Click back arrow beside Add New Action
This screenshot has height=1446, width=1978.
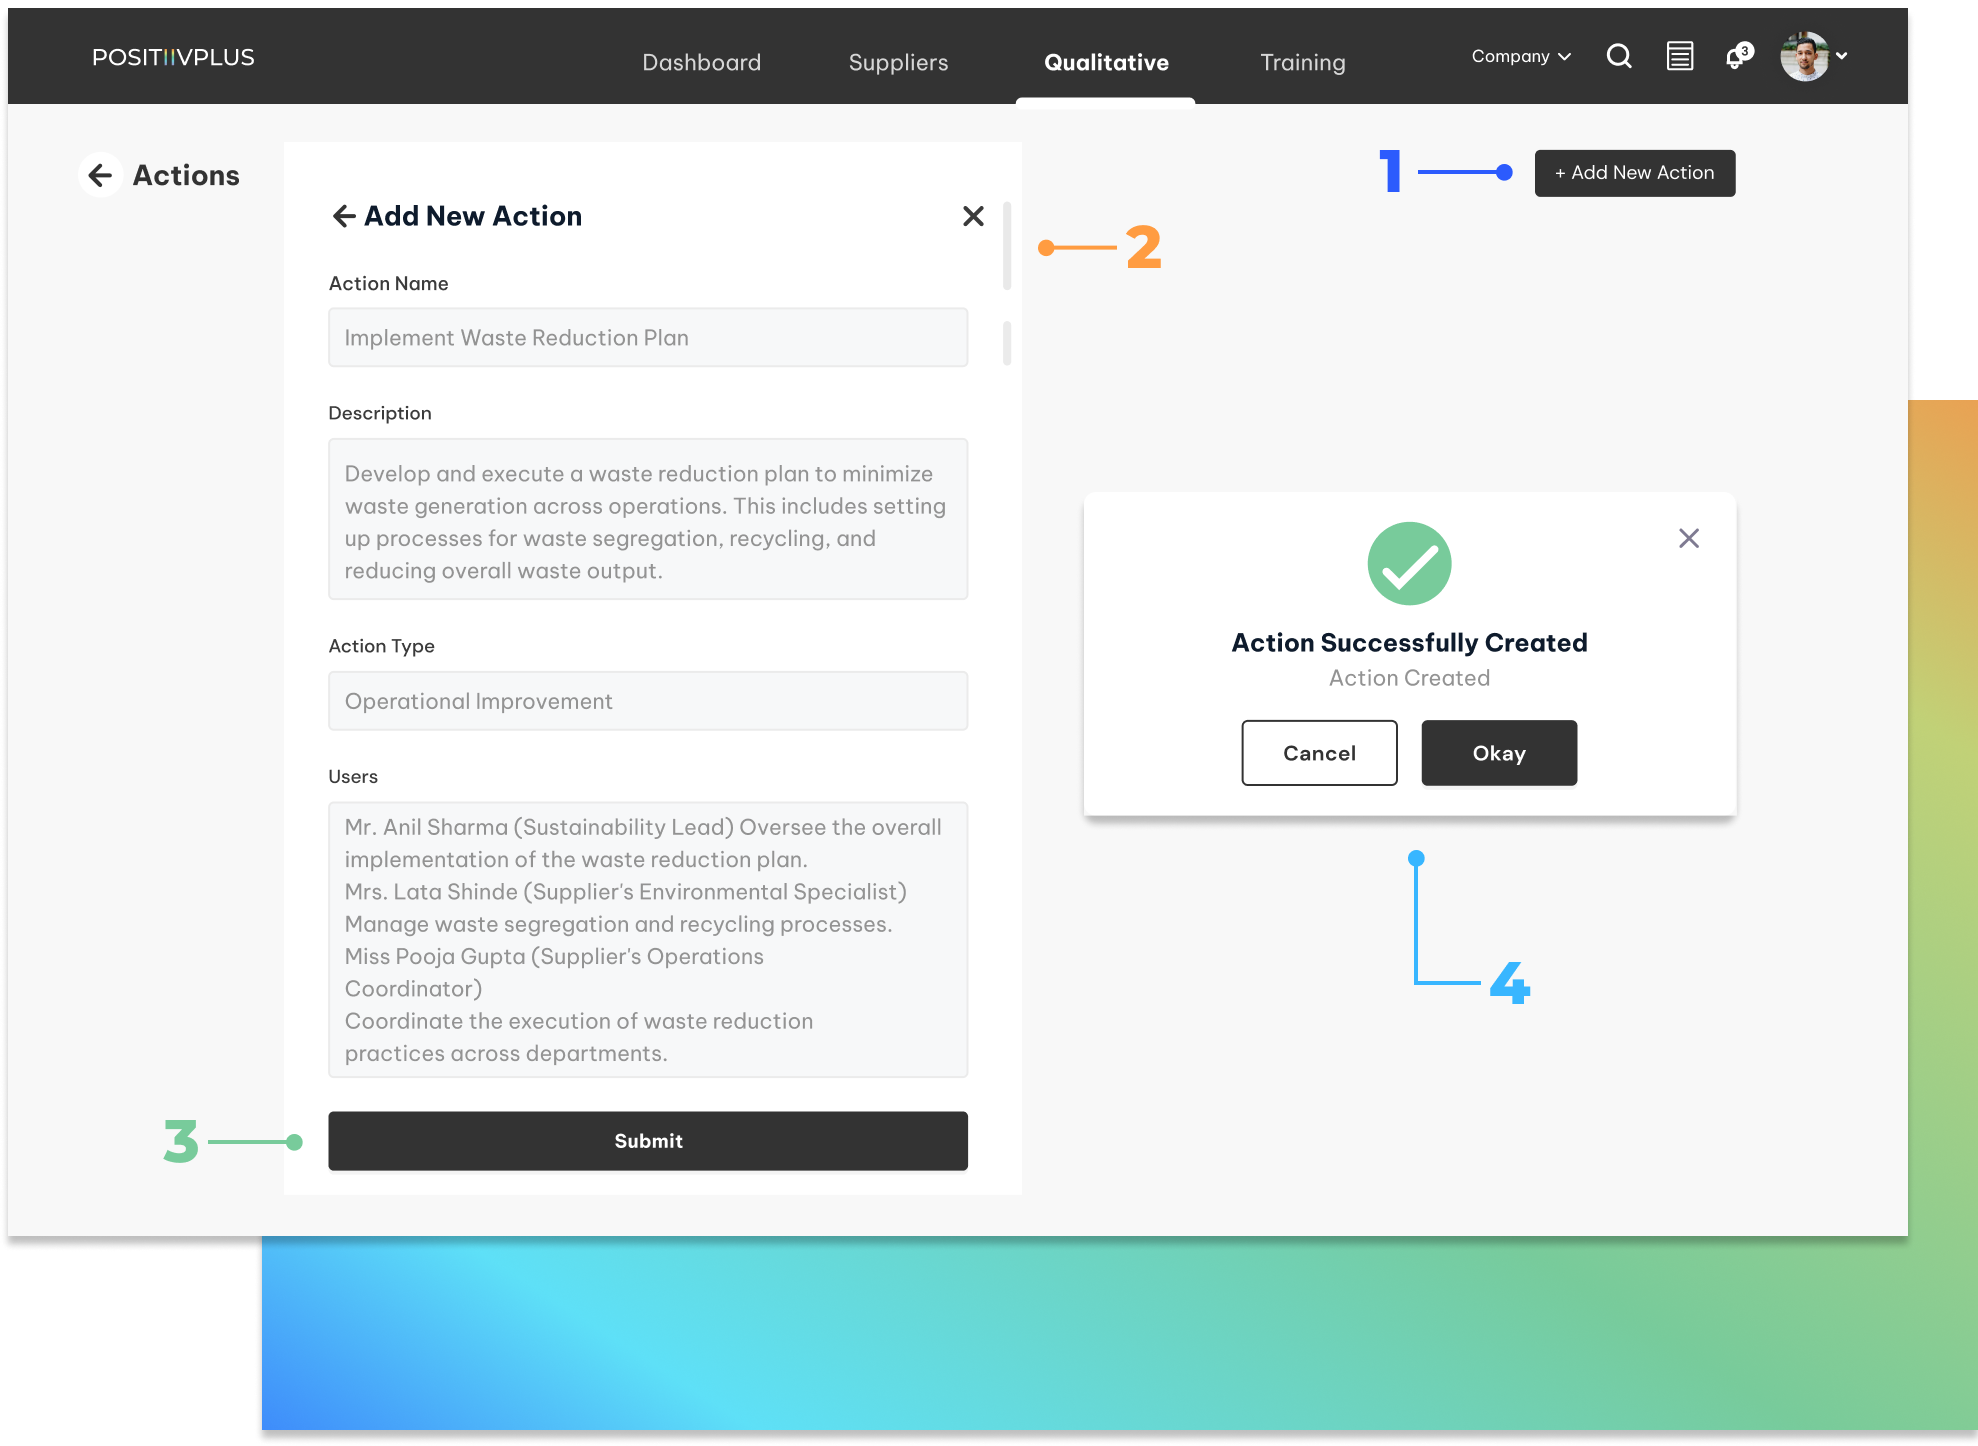(x=344, y=216)
